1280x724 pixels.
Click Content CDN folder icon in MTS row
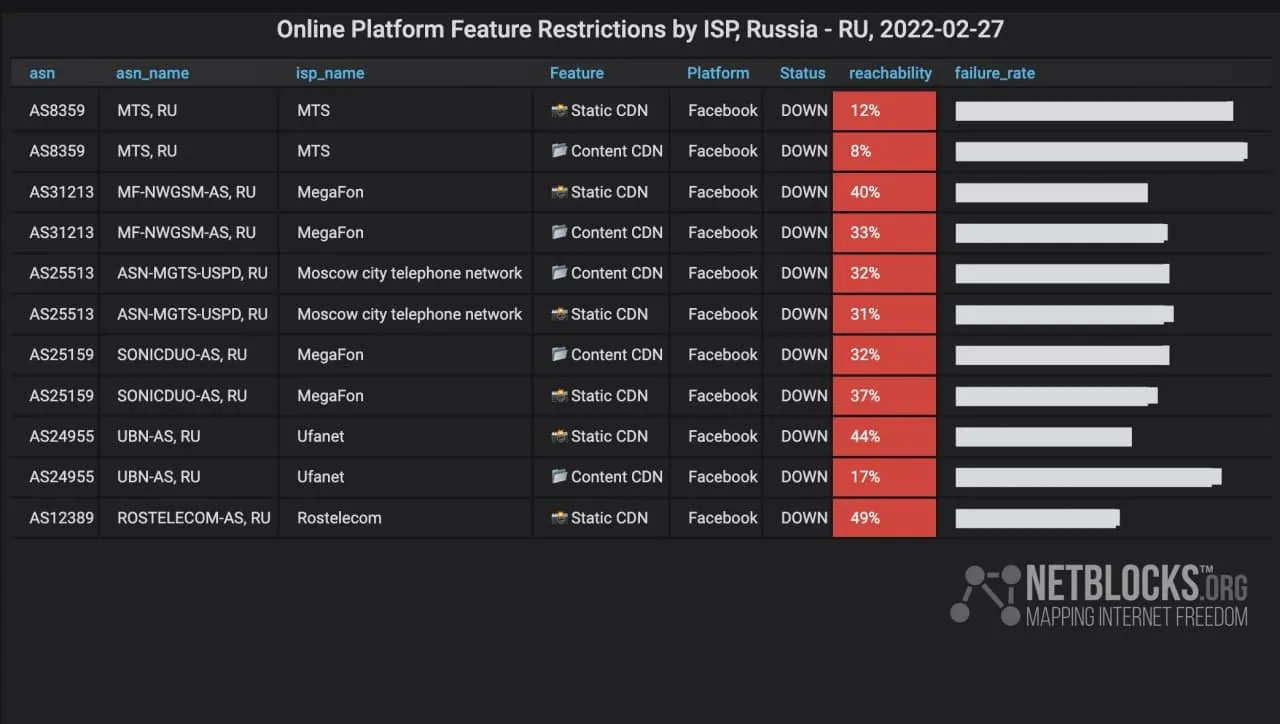point(559,151)
